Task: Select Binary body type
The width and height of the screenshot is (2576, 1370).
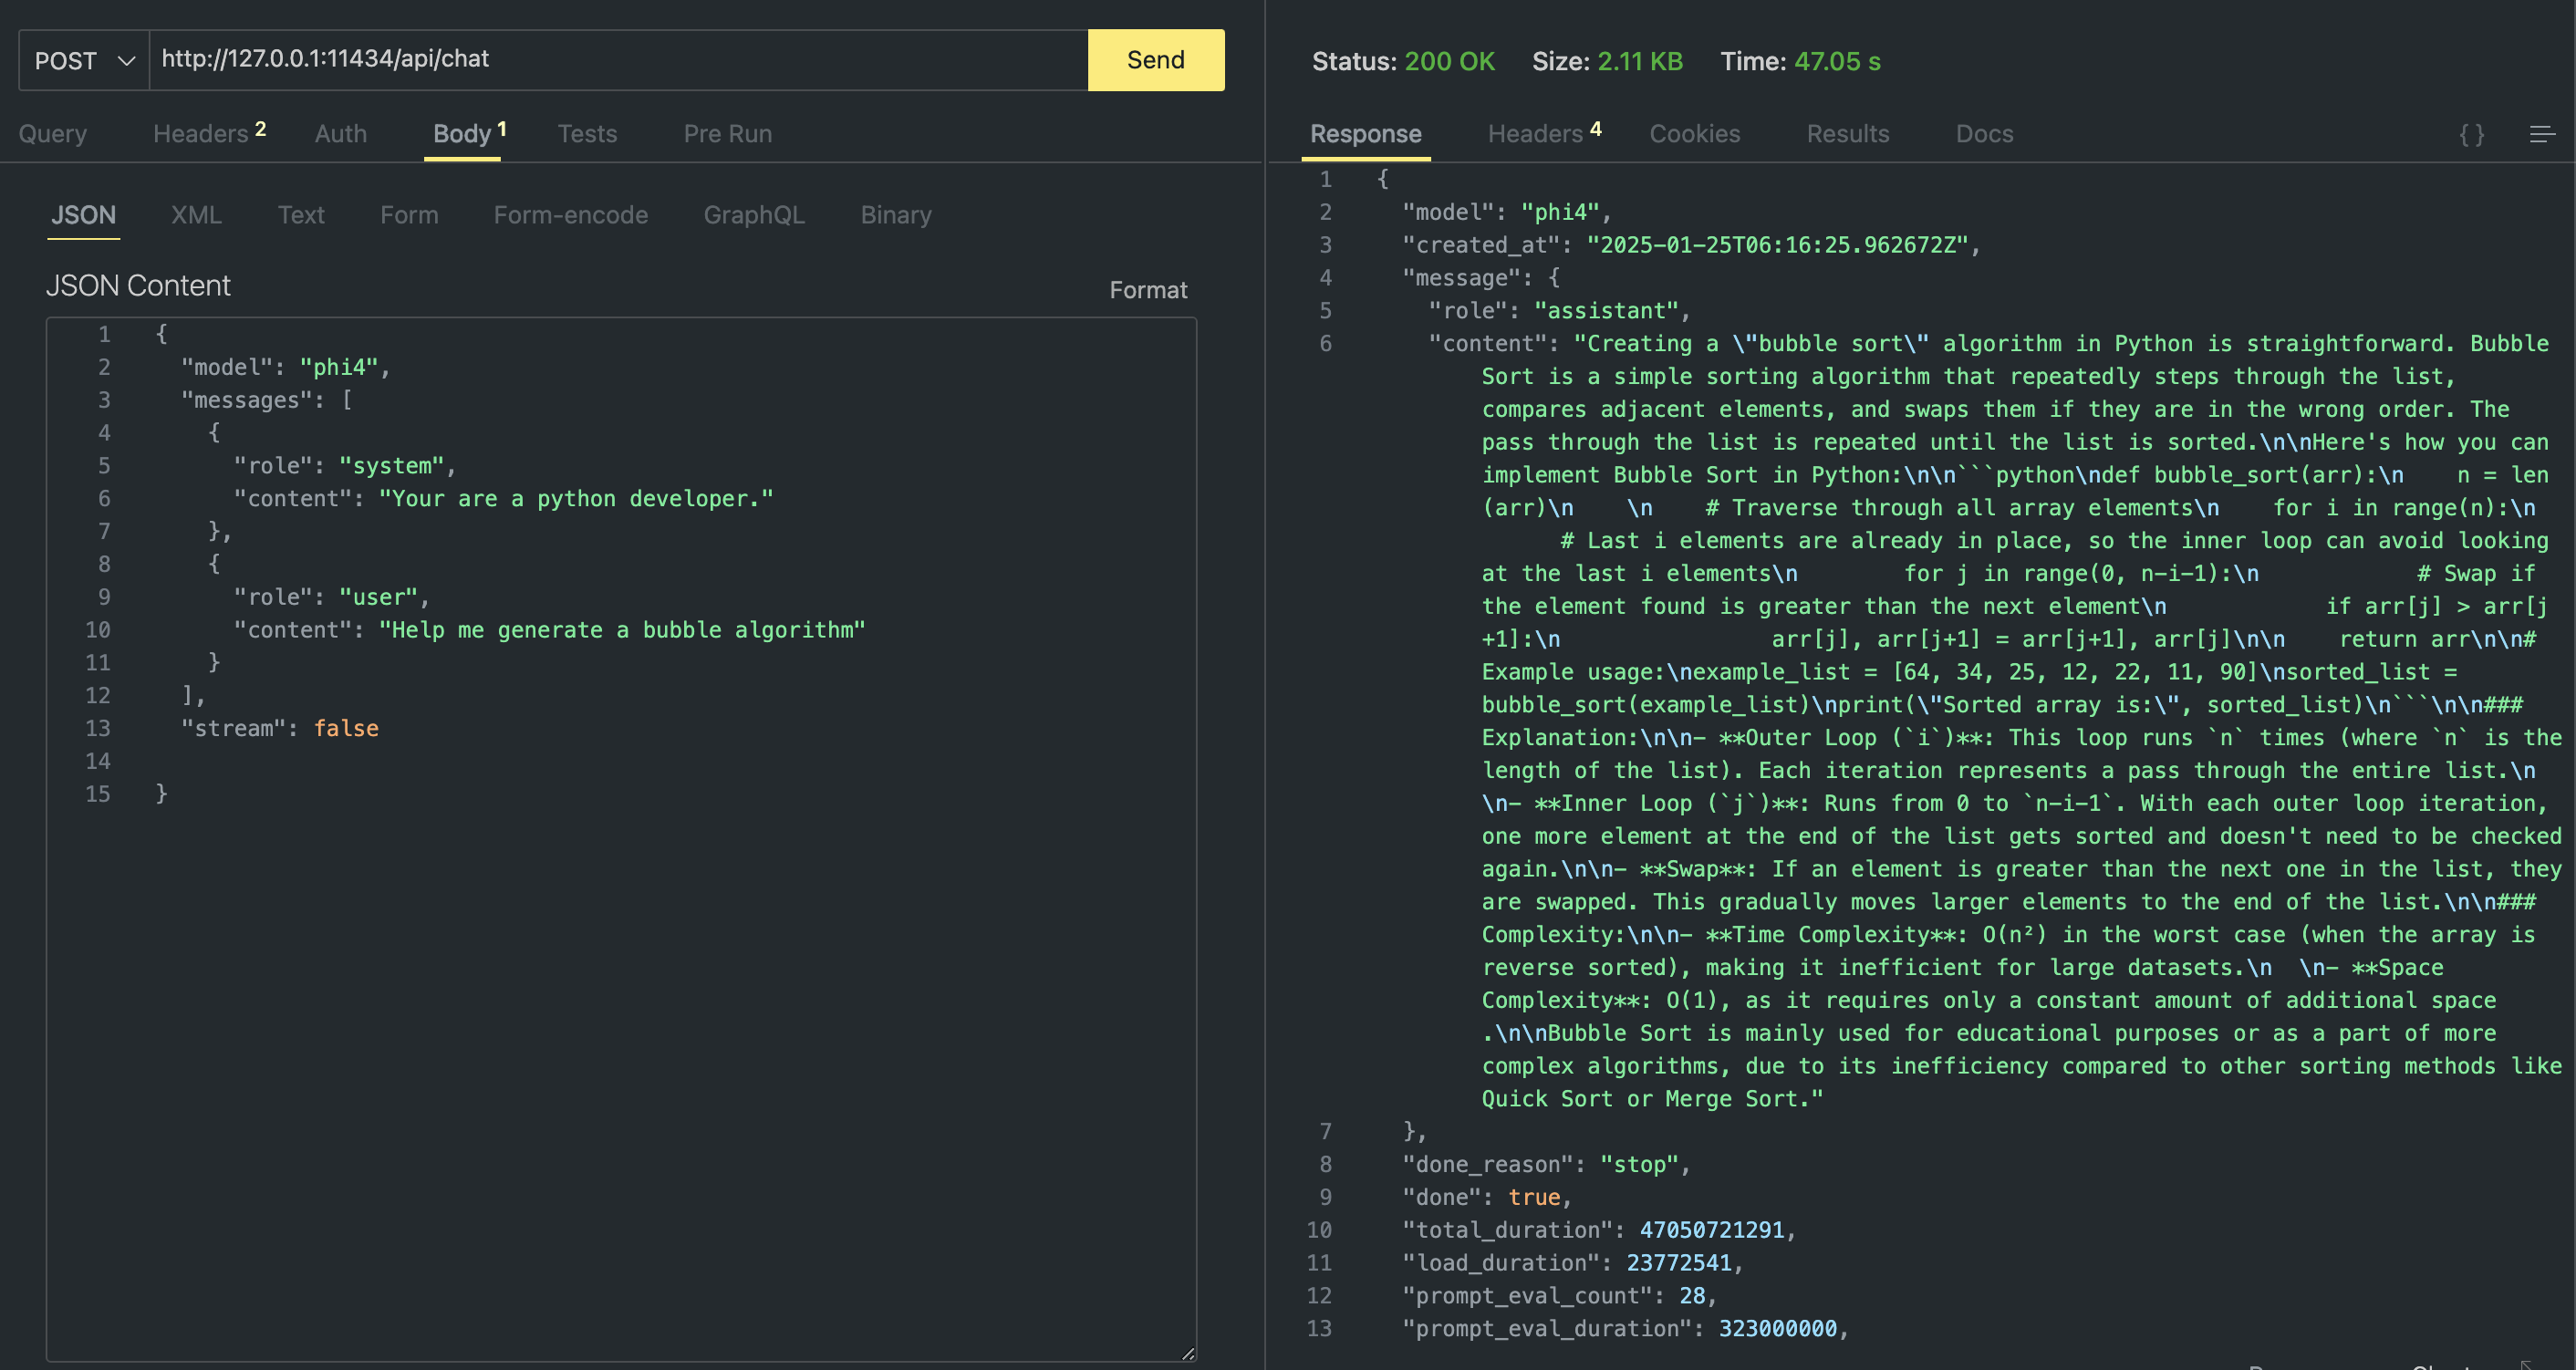Action: (896, 215)
